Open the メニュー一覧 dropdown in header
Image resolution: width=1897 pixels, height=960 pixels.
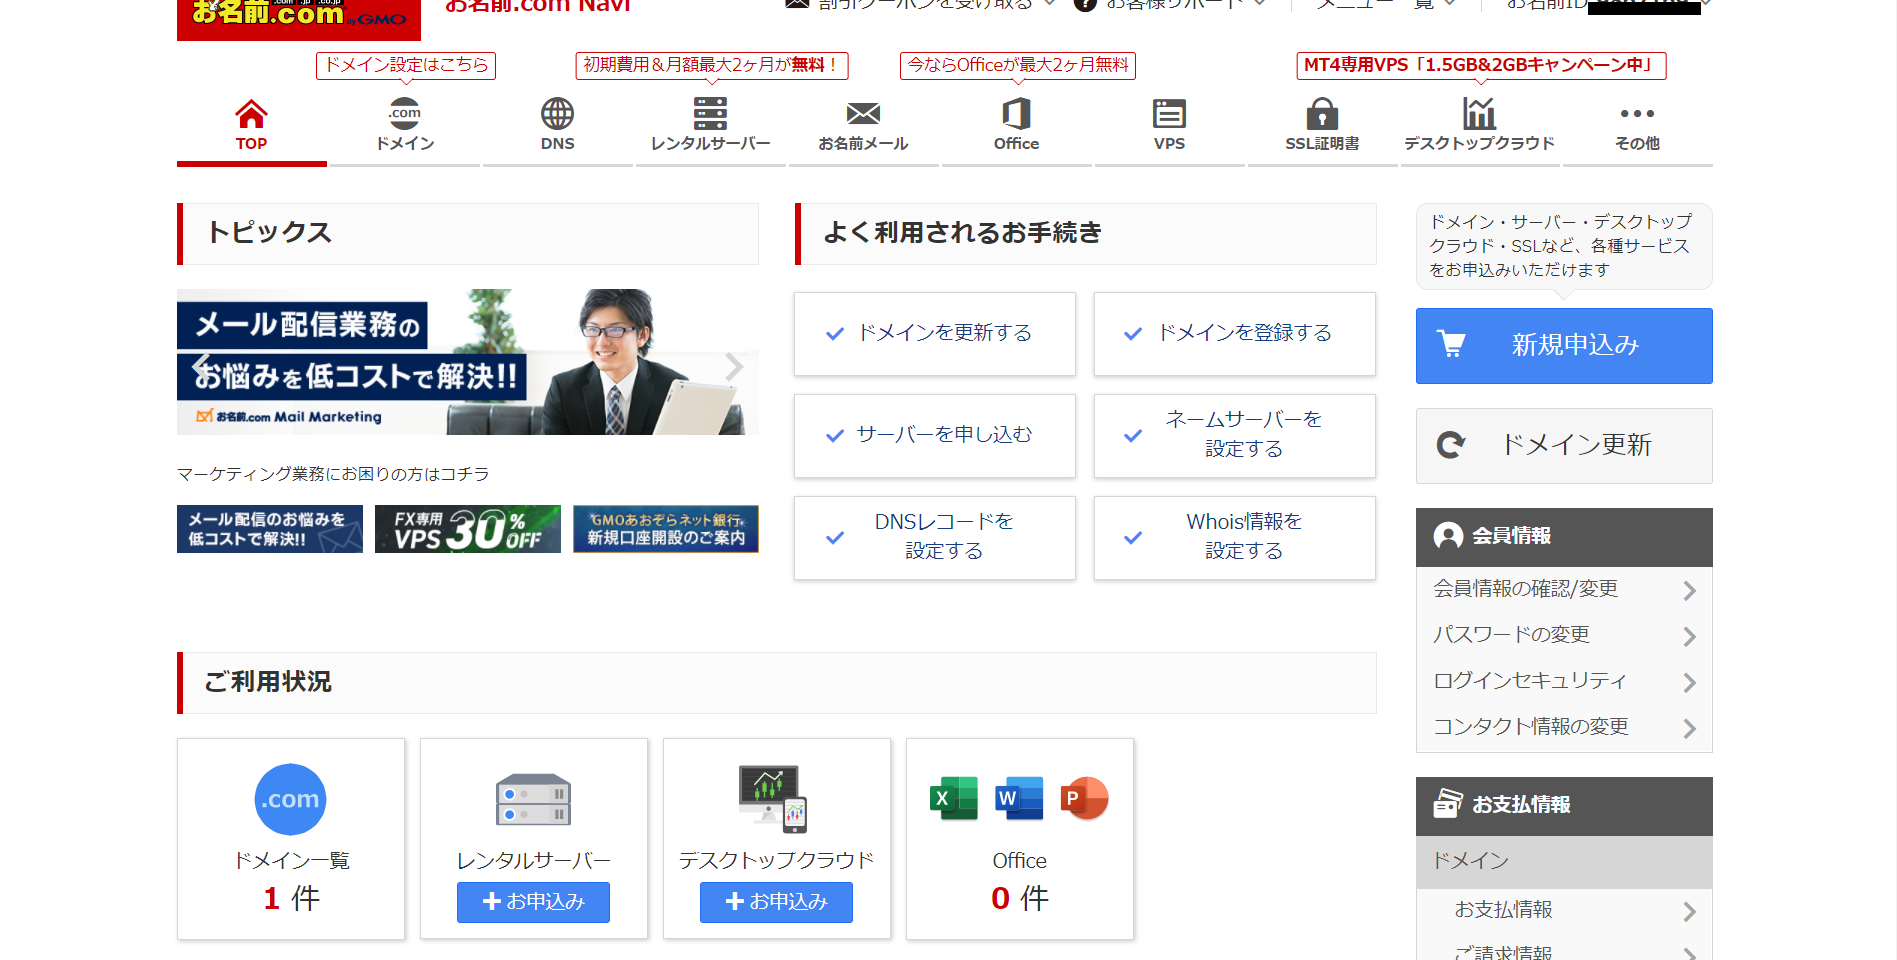tap(1385, 4)
